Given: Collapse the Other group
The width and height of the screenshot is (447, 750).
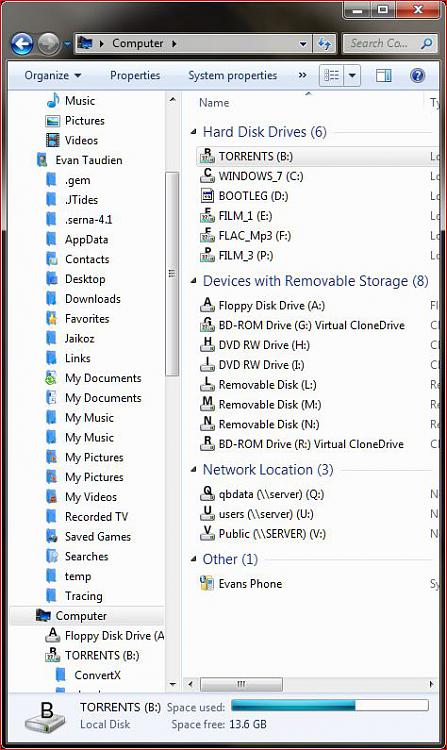Looking at the screenshot, I should pos(193,559).
